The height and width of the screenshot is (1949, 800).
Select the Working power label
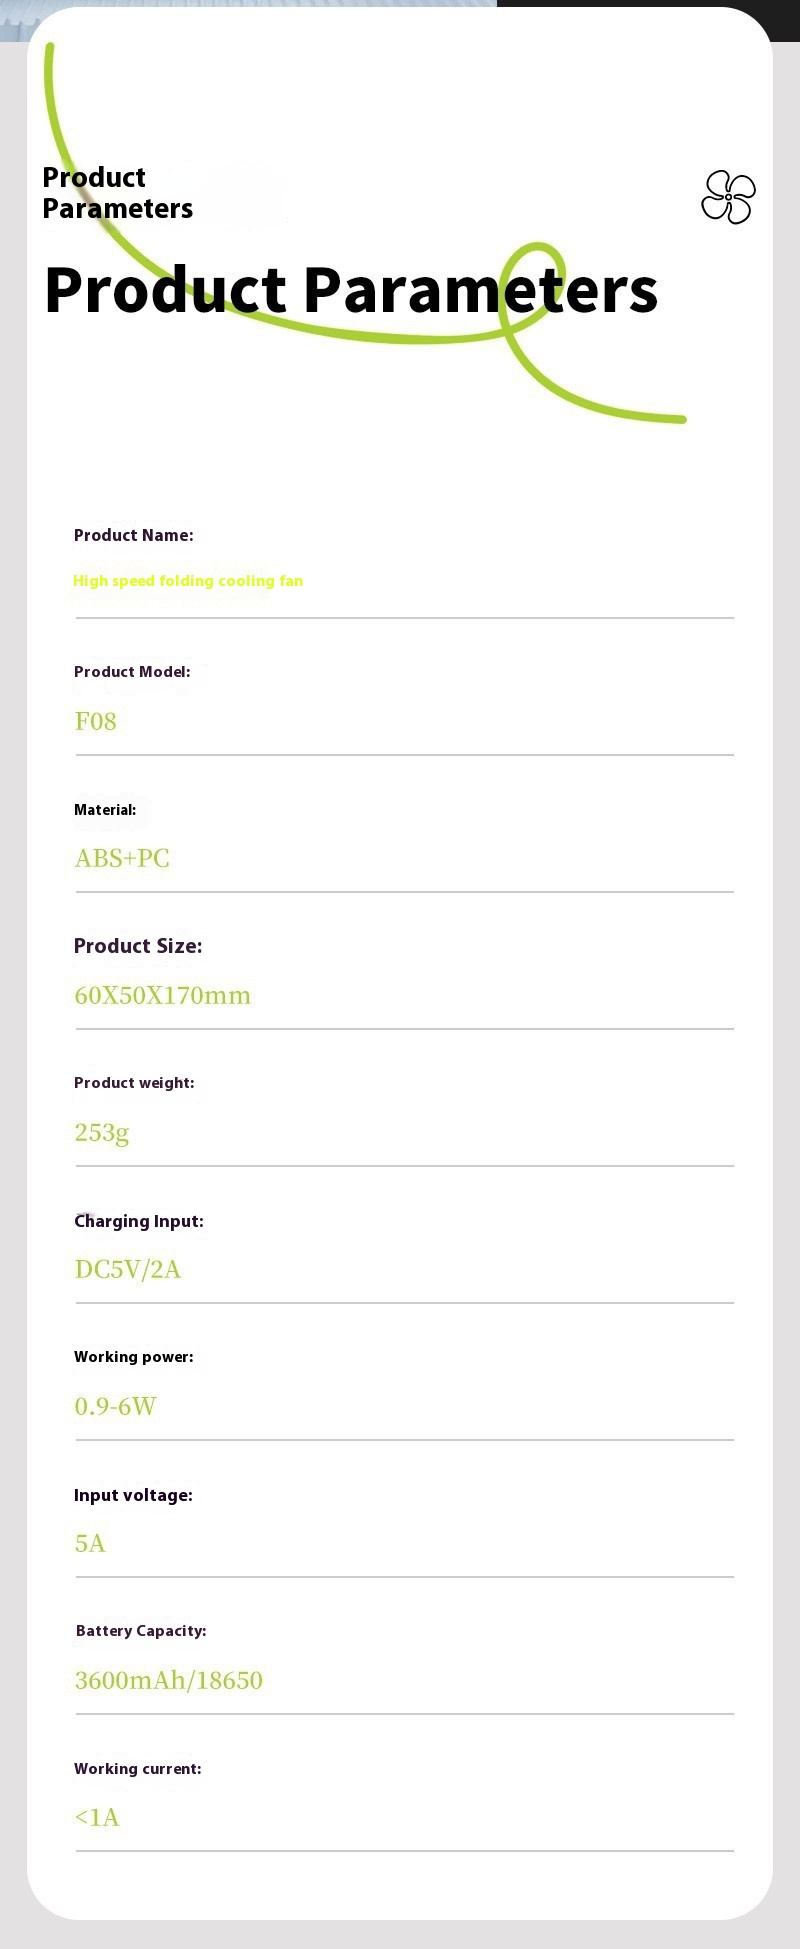coord(133,1357)
